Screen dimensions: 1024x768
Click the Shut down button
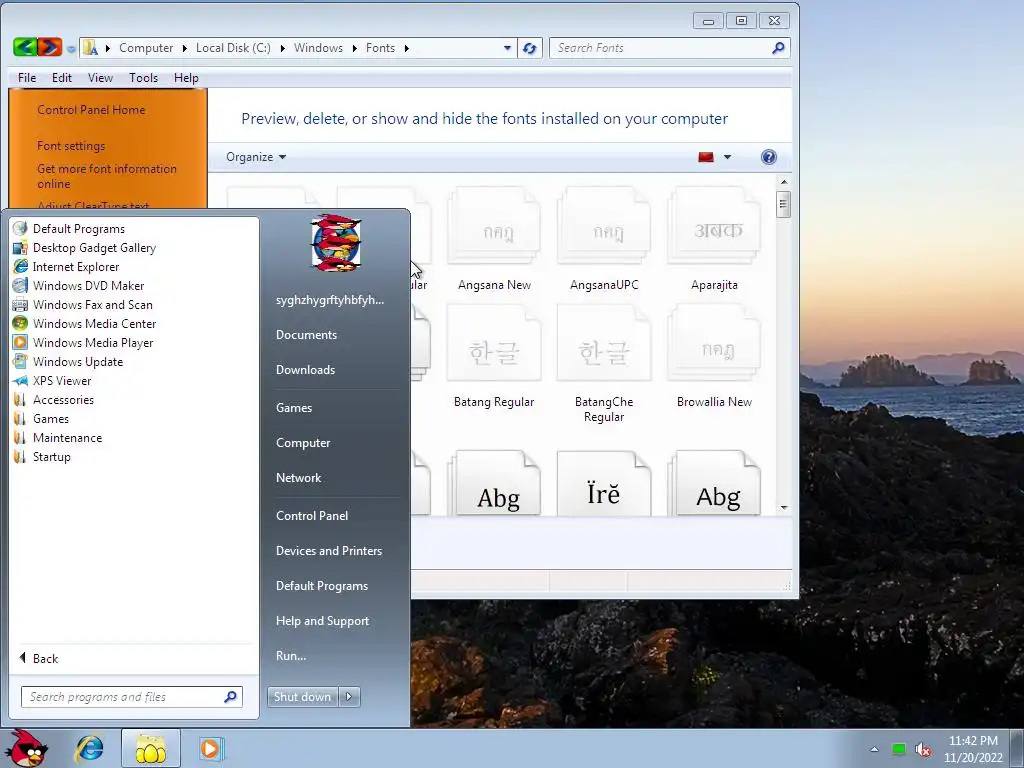point(302,697)
